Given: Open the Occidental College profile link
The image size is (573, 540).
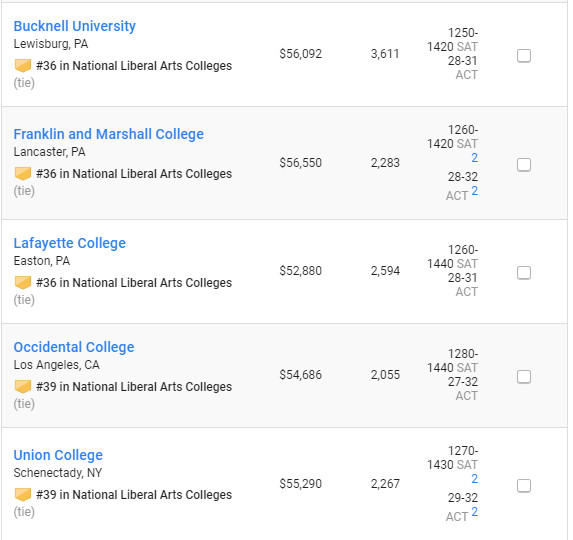Looking at the screenshot, I should click(x=74, y=347).
